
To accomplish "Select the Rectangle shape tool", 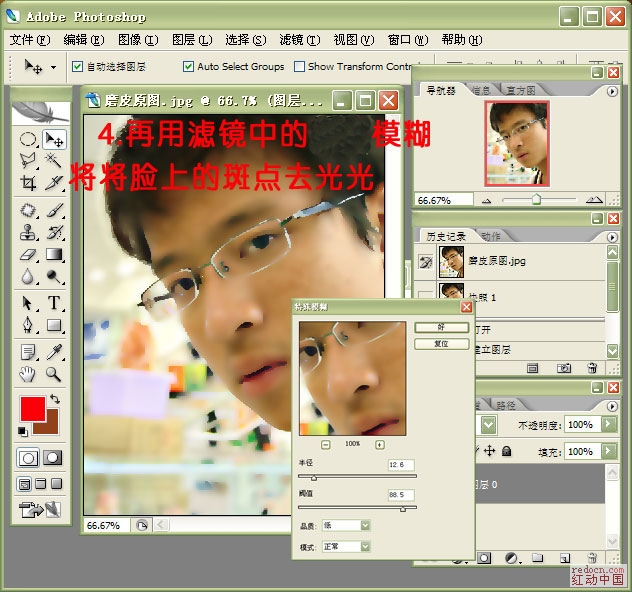I will point(54,325).
